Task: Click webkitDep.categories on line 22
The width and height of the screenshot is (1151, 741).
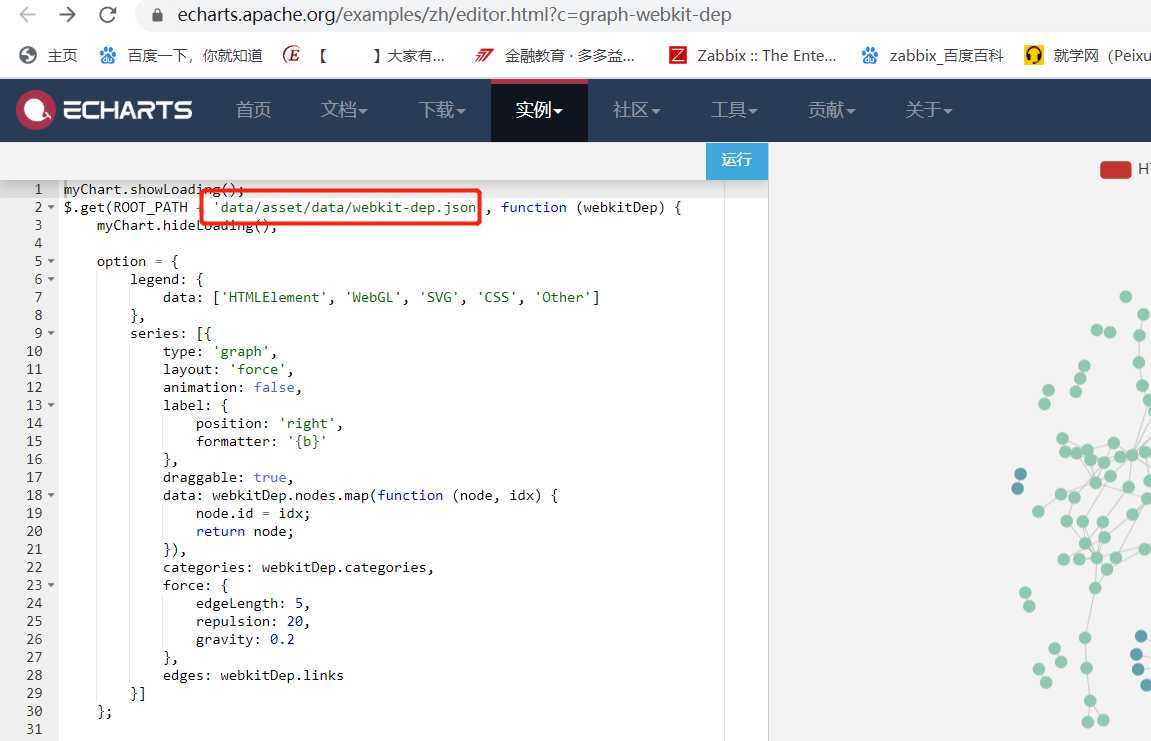Action: pyautogui.click(x=344, y=568)
